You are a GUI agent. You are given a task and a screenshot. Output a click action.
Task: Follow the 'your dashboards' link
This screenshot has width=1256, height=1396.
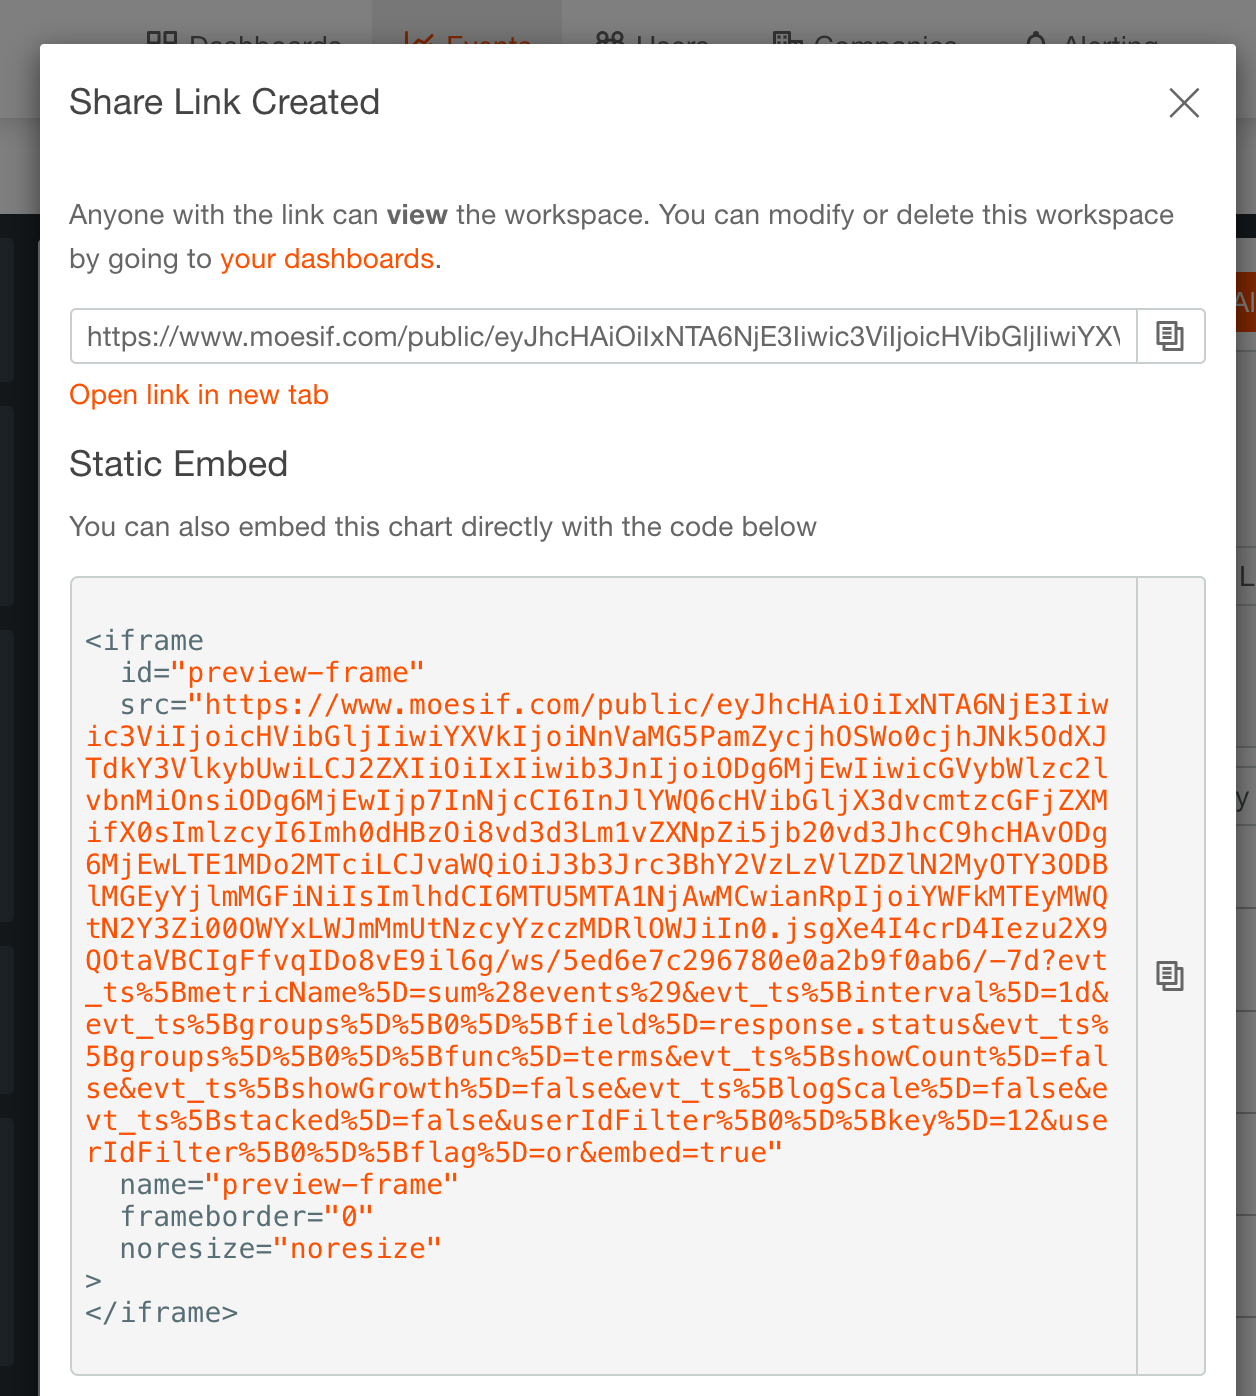[327, 258]
